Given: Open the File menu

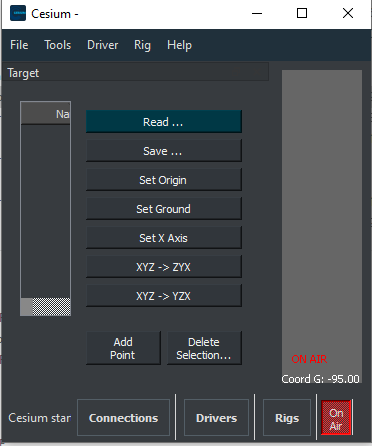Looking at the screenshot, I should pyautogui.click(x=19, y=45).
